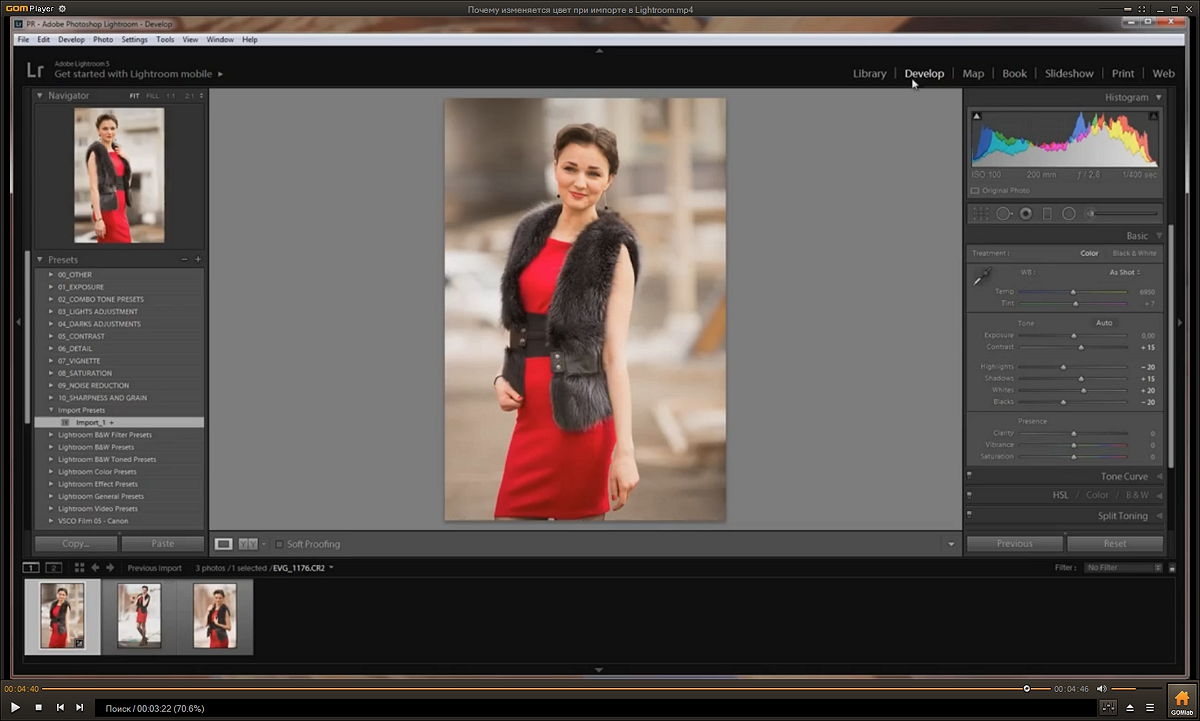Image resolution: width=1200 pixels, height=721 pixels.
Task: Click the Paste button
Action: click(x=162, y=544)
